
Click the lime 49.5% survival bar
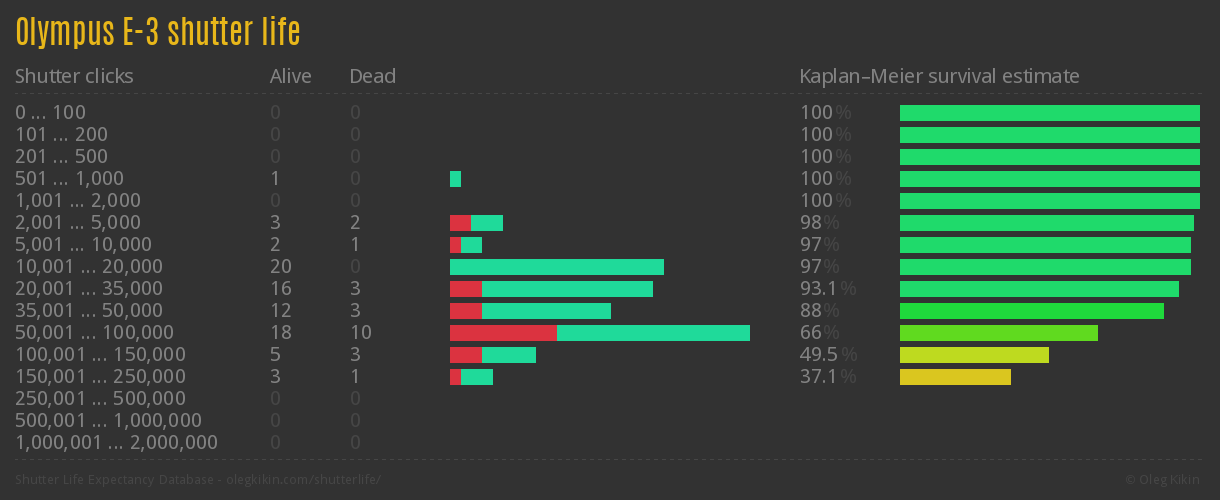point(974,355)
